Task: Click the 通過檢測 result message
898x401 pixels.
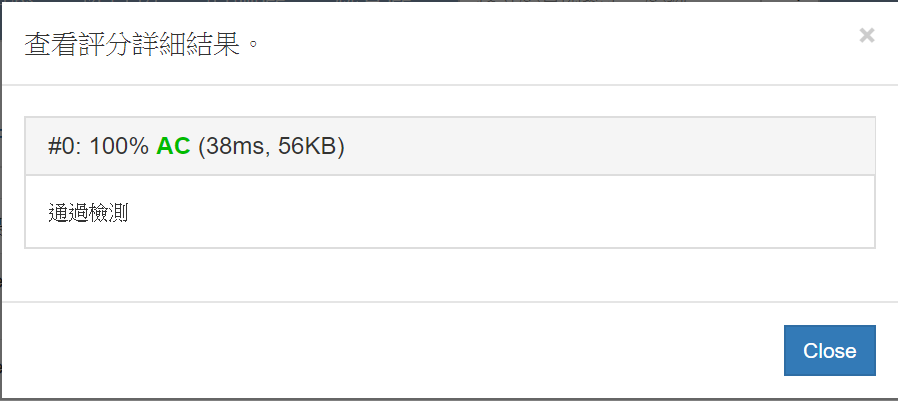Action: tap(89, 212)
